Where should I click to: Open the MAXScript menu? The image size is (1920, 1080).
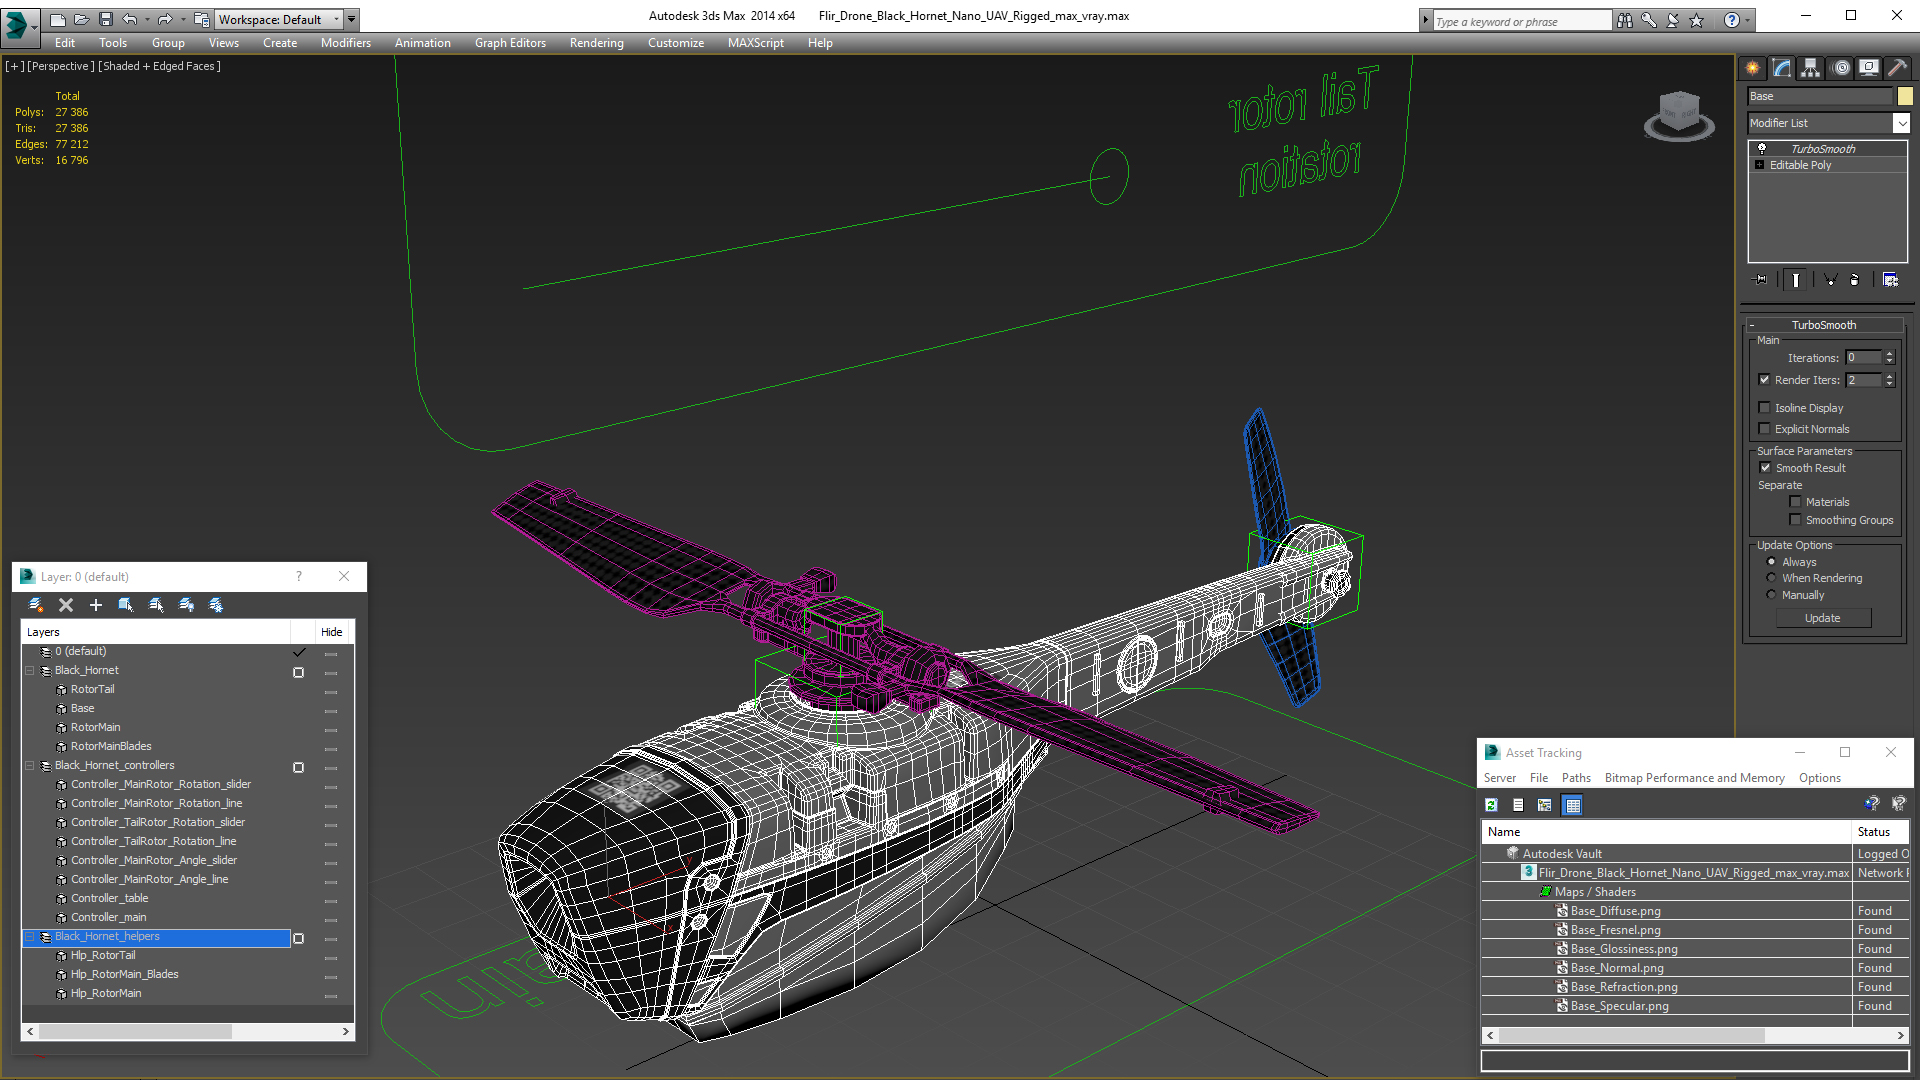pos(755,43)
